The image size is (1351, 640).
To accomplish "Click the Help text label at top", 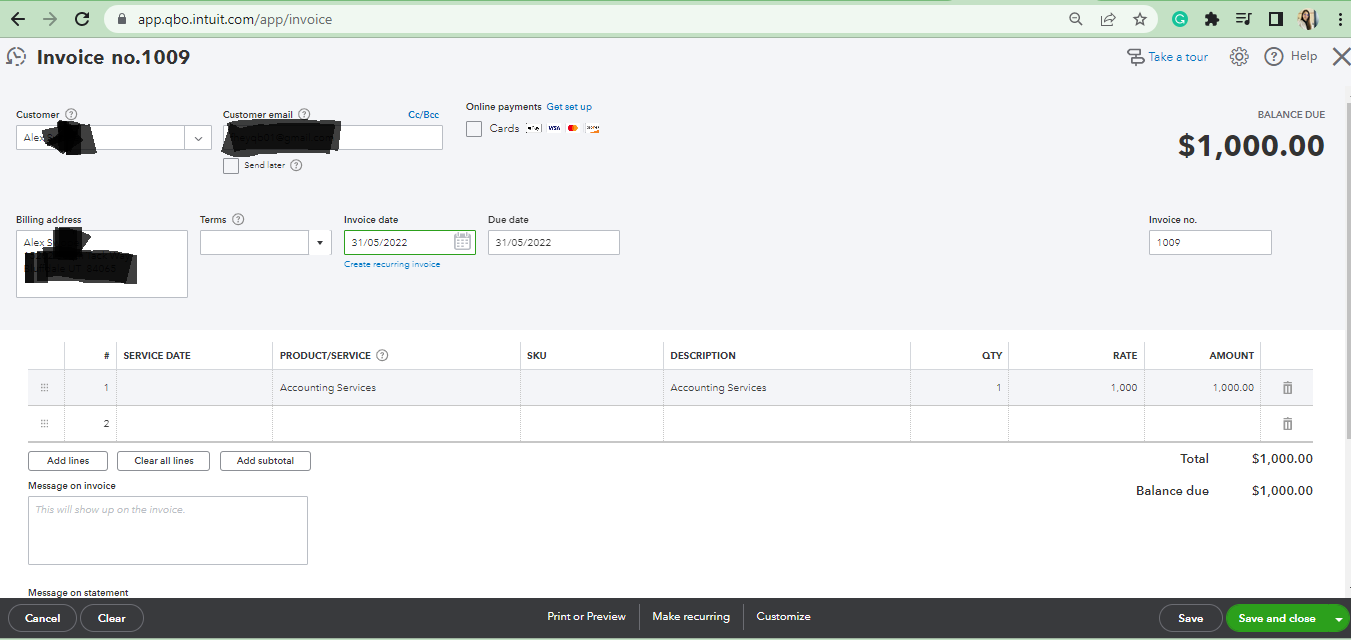I will [1304, 56].
